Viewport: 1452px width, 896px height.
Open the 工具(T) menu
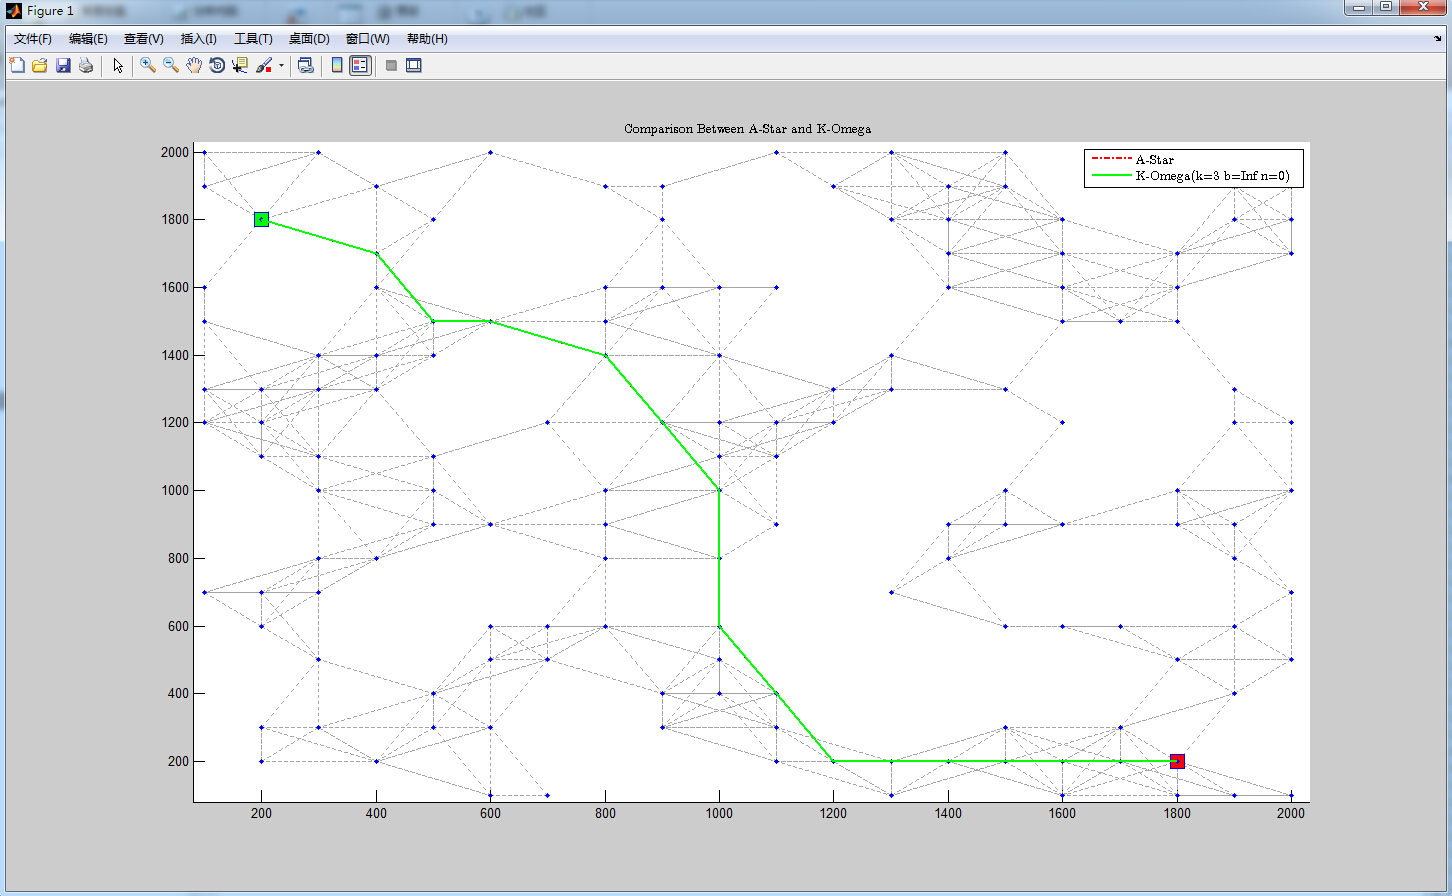[253, 39]
